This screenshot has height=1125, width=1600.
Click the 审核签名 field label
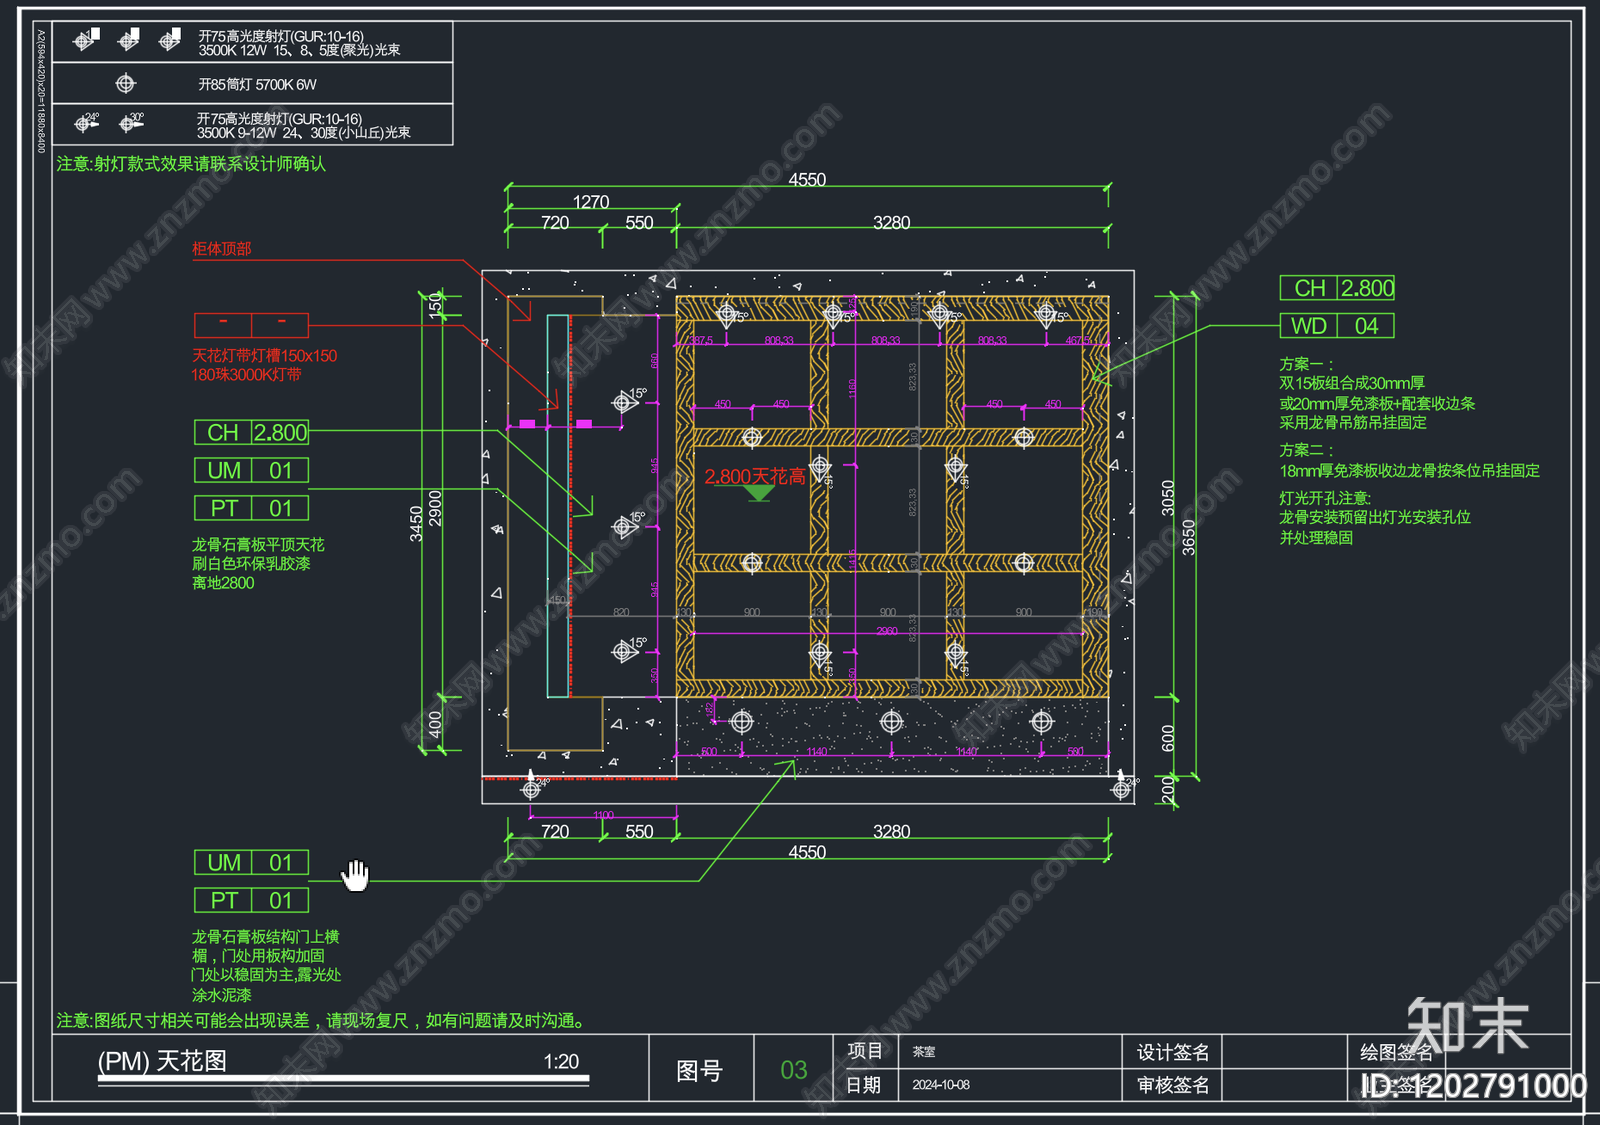coord(1173,1085)
